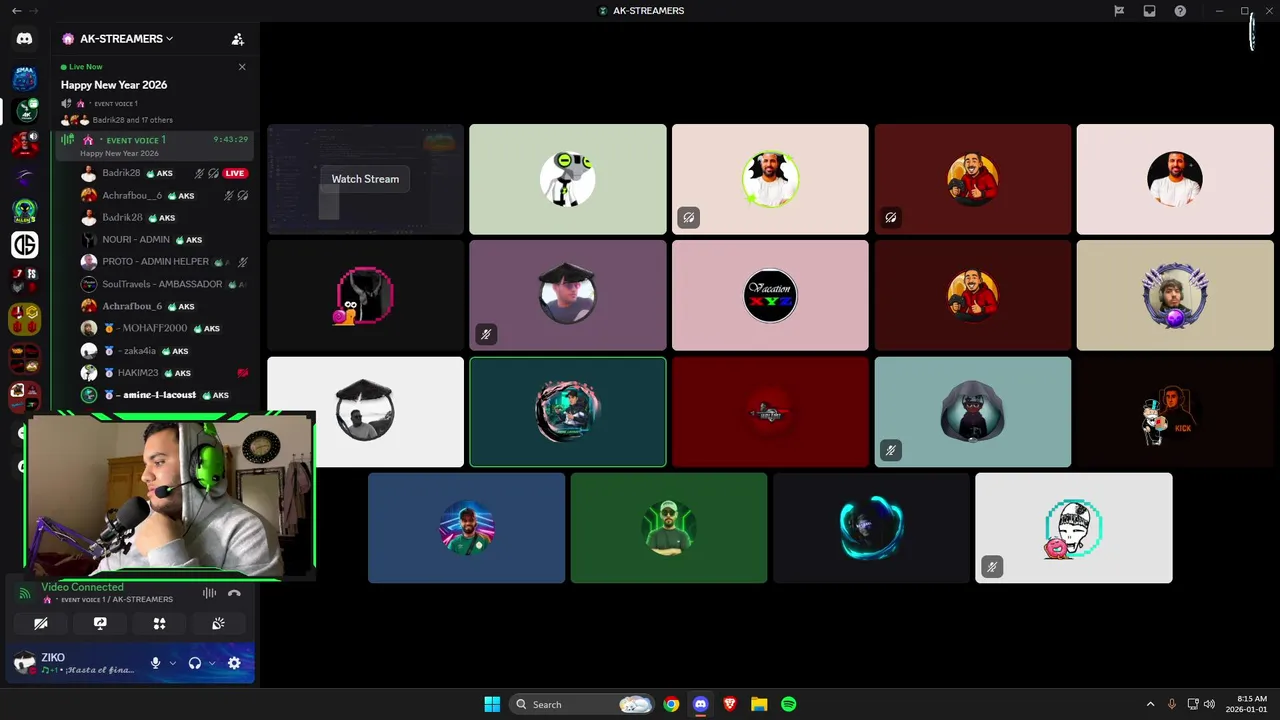Click the self webcam preview overlay

[171, 496]
